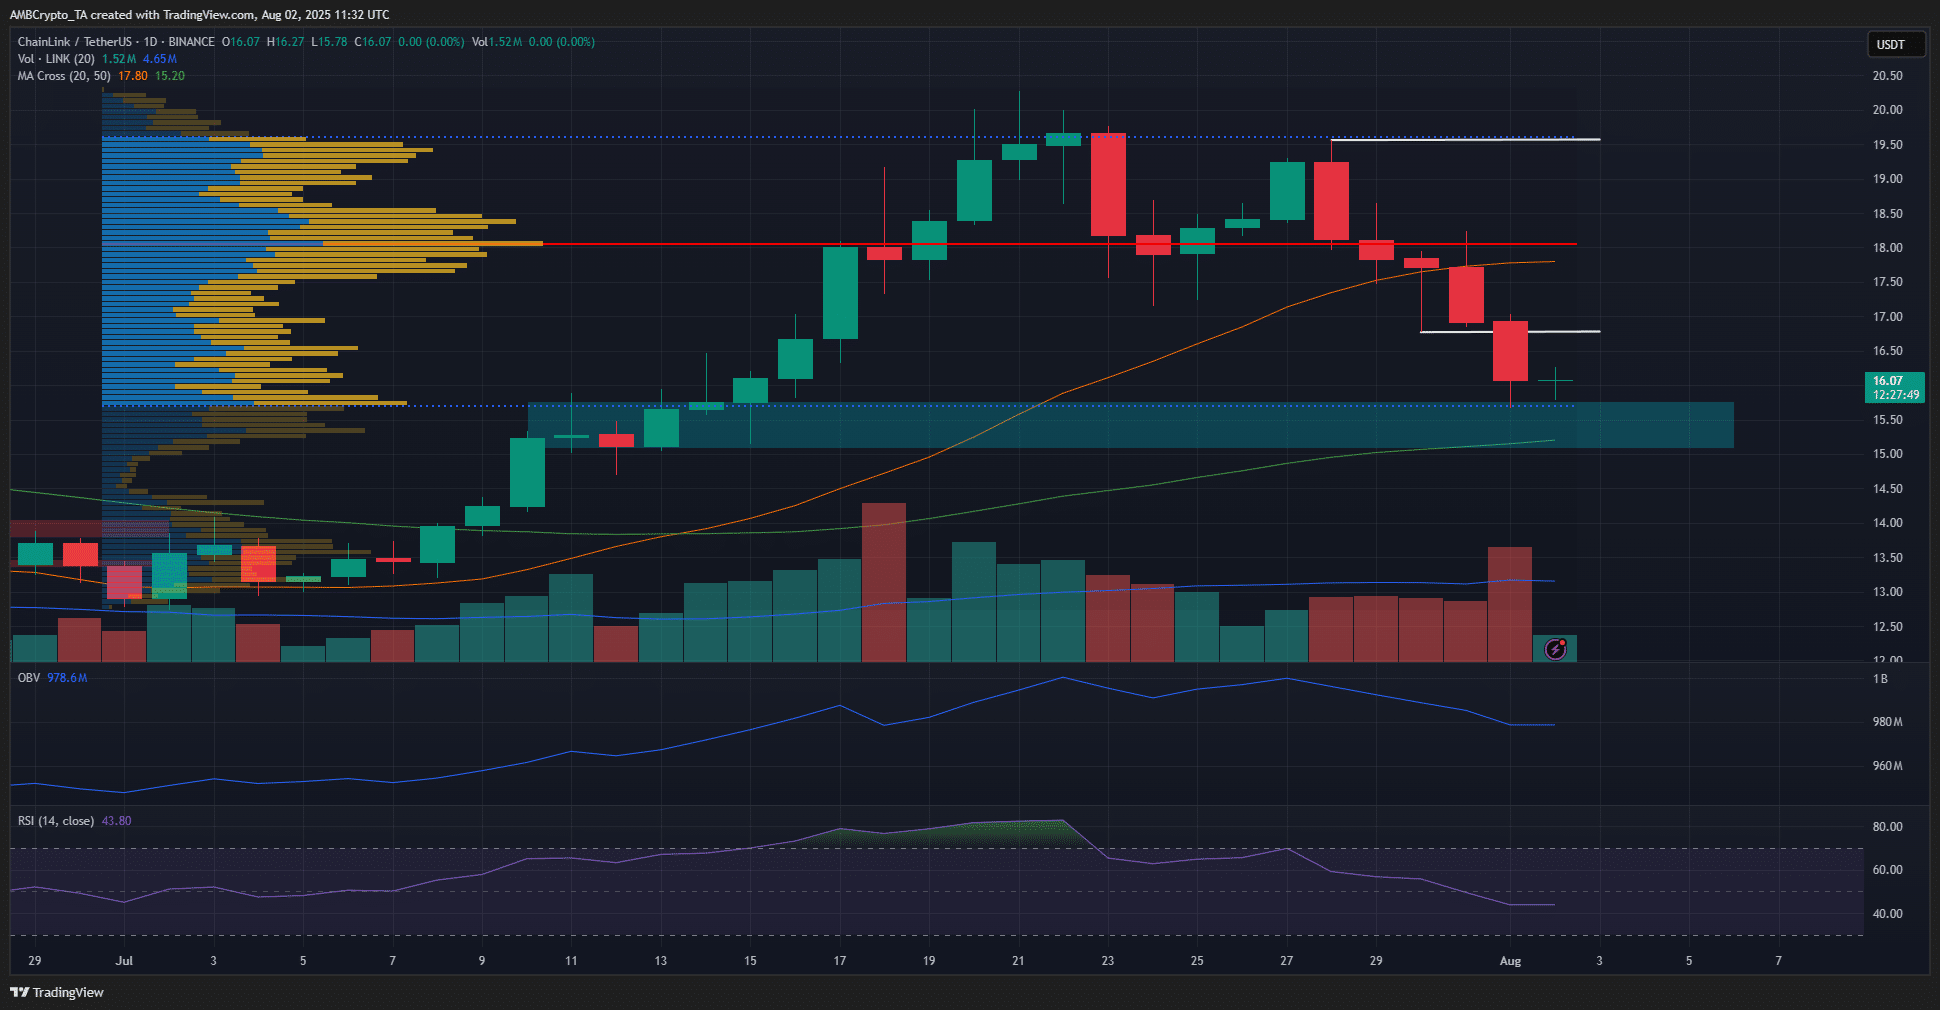Click the 978.6M OBV value readout
This screenshot has height=1010, width=1940.
point(67,678)
